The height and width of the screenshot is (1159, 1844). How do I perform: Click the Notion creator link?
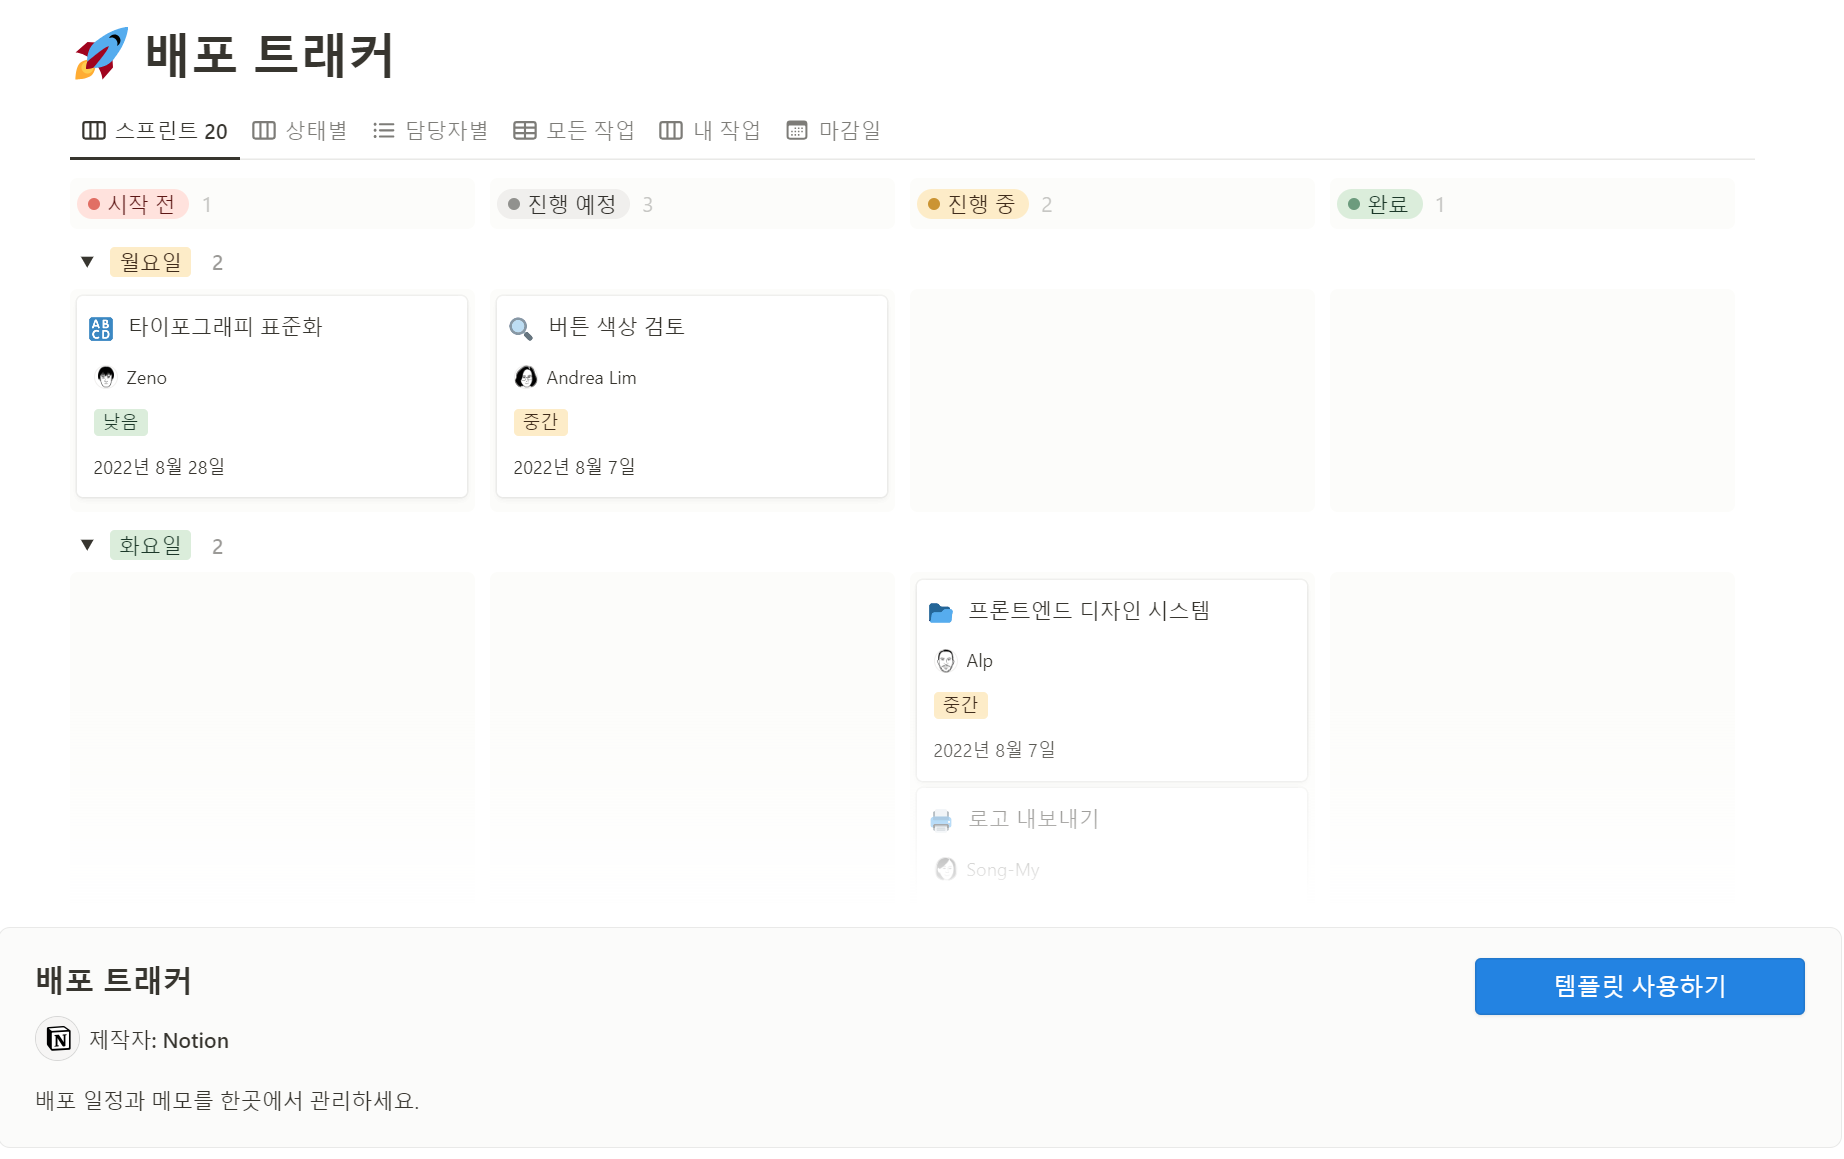pyautogui.click(x=195, y=1040)
